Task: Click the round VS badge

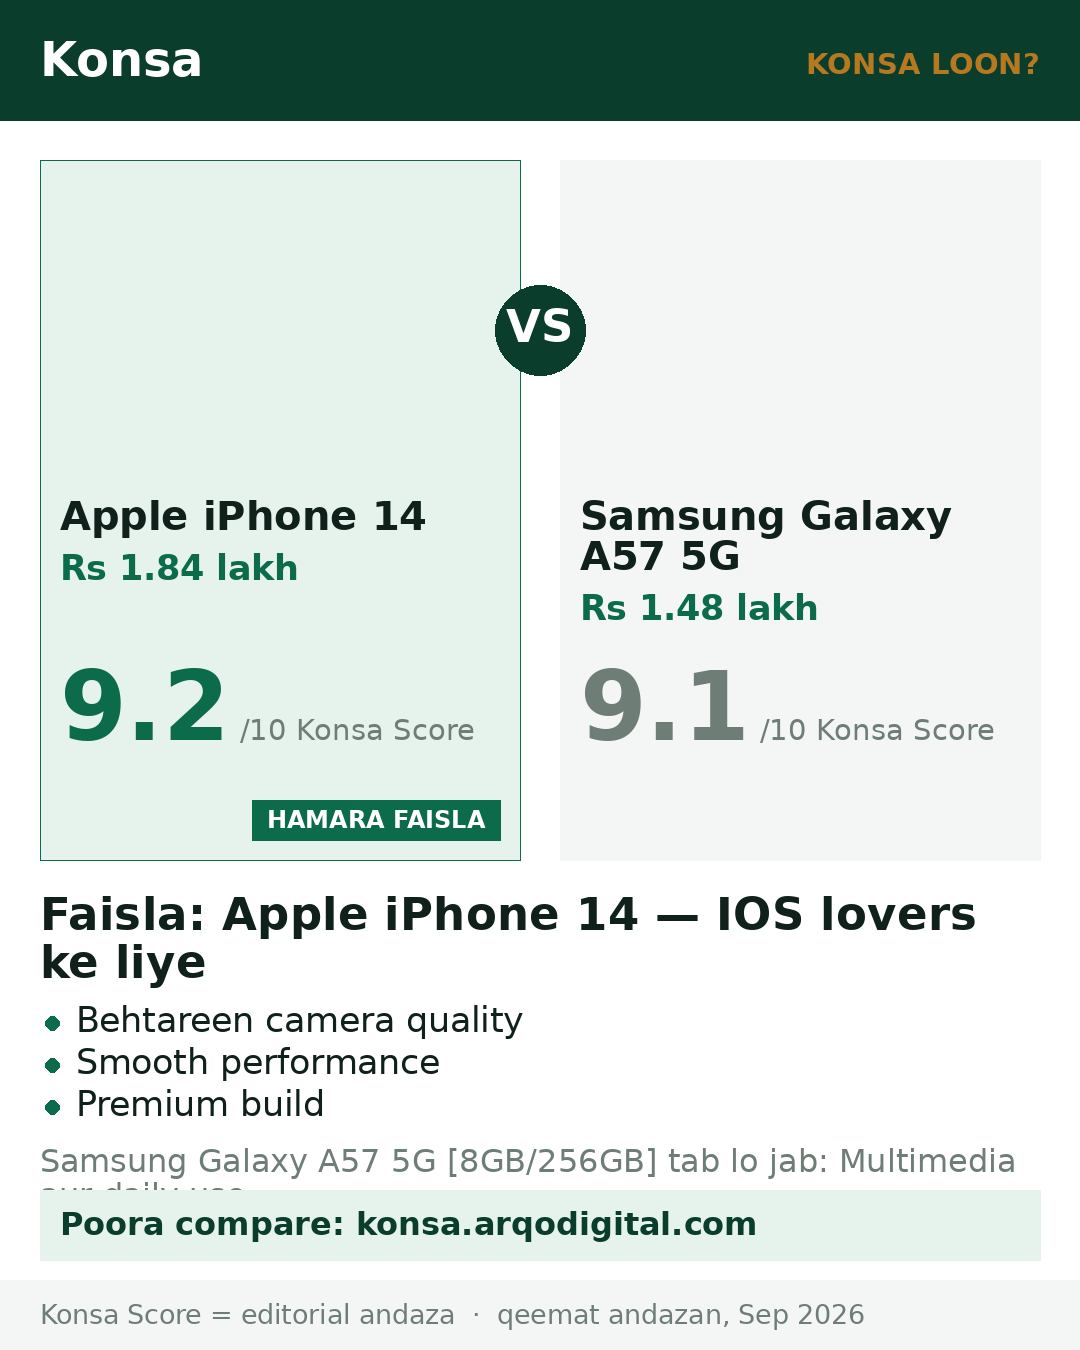Action: (x=540, y=330)
